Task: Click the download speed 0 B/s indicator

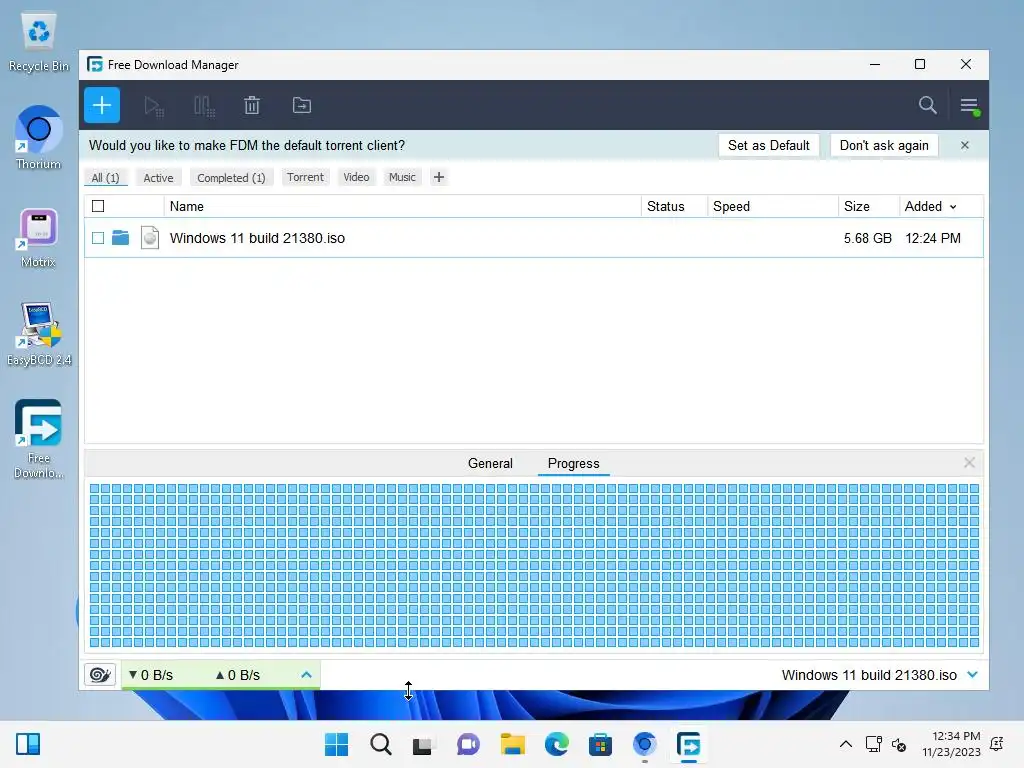Action: [151, 675]
